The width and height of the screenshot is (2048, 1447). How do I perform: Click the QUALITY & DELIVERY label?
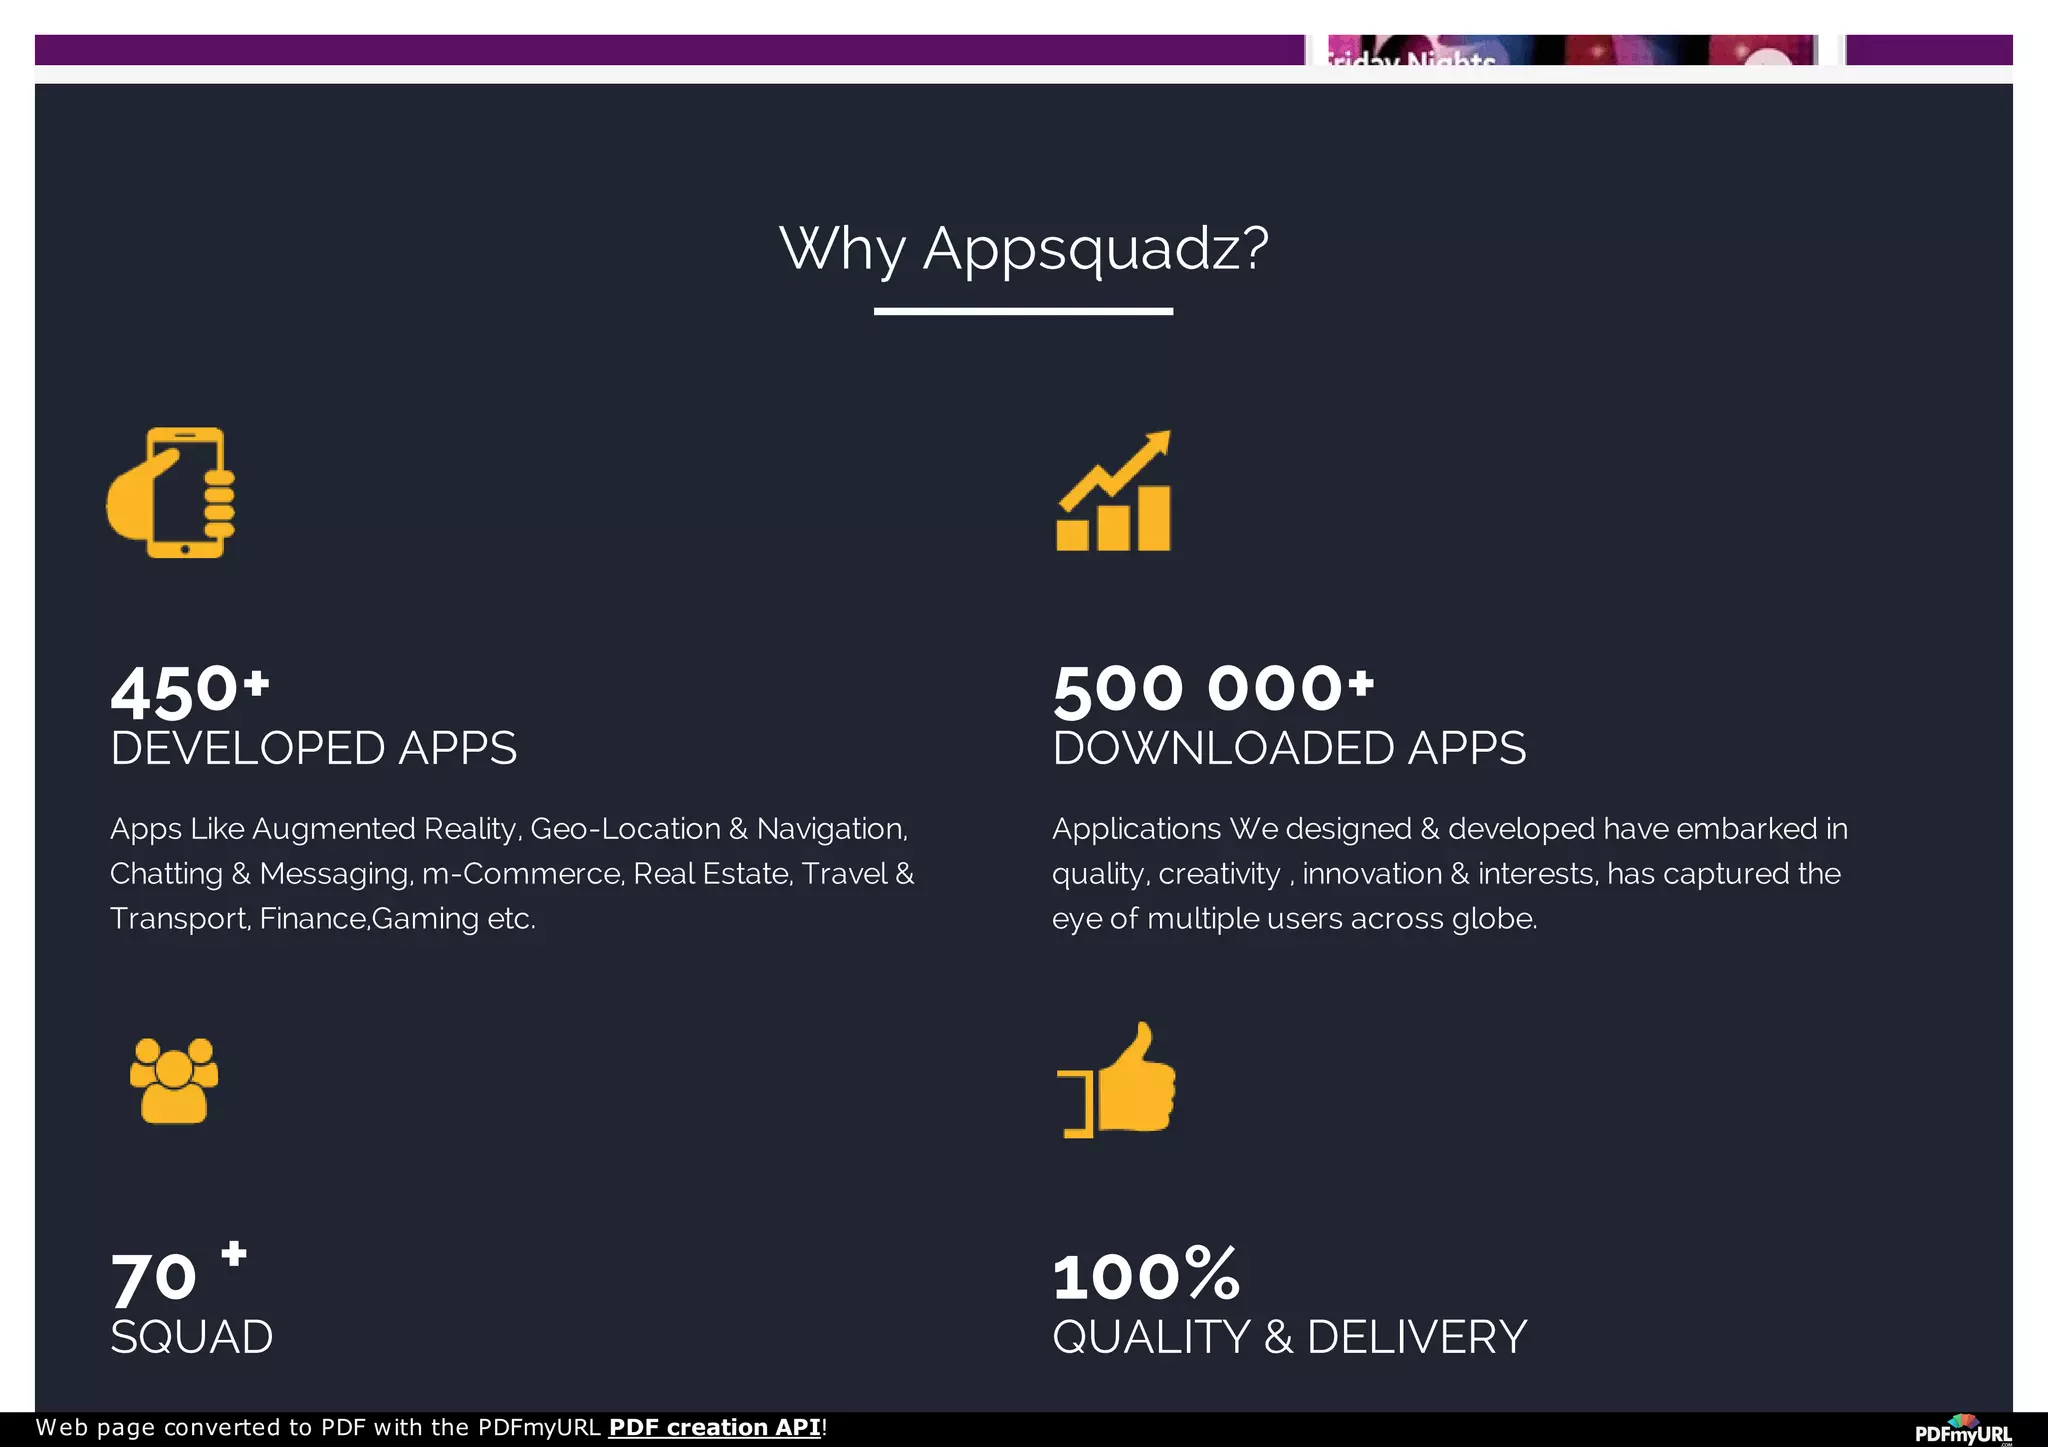[1290, 1337]
